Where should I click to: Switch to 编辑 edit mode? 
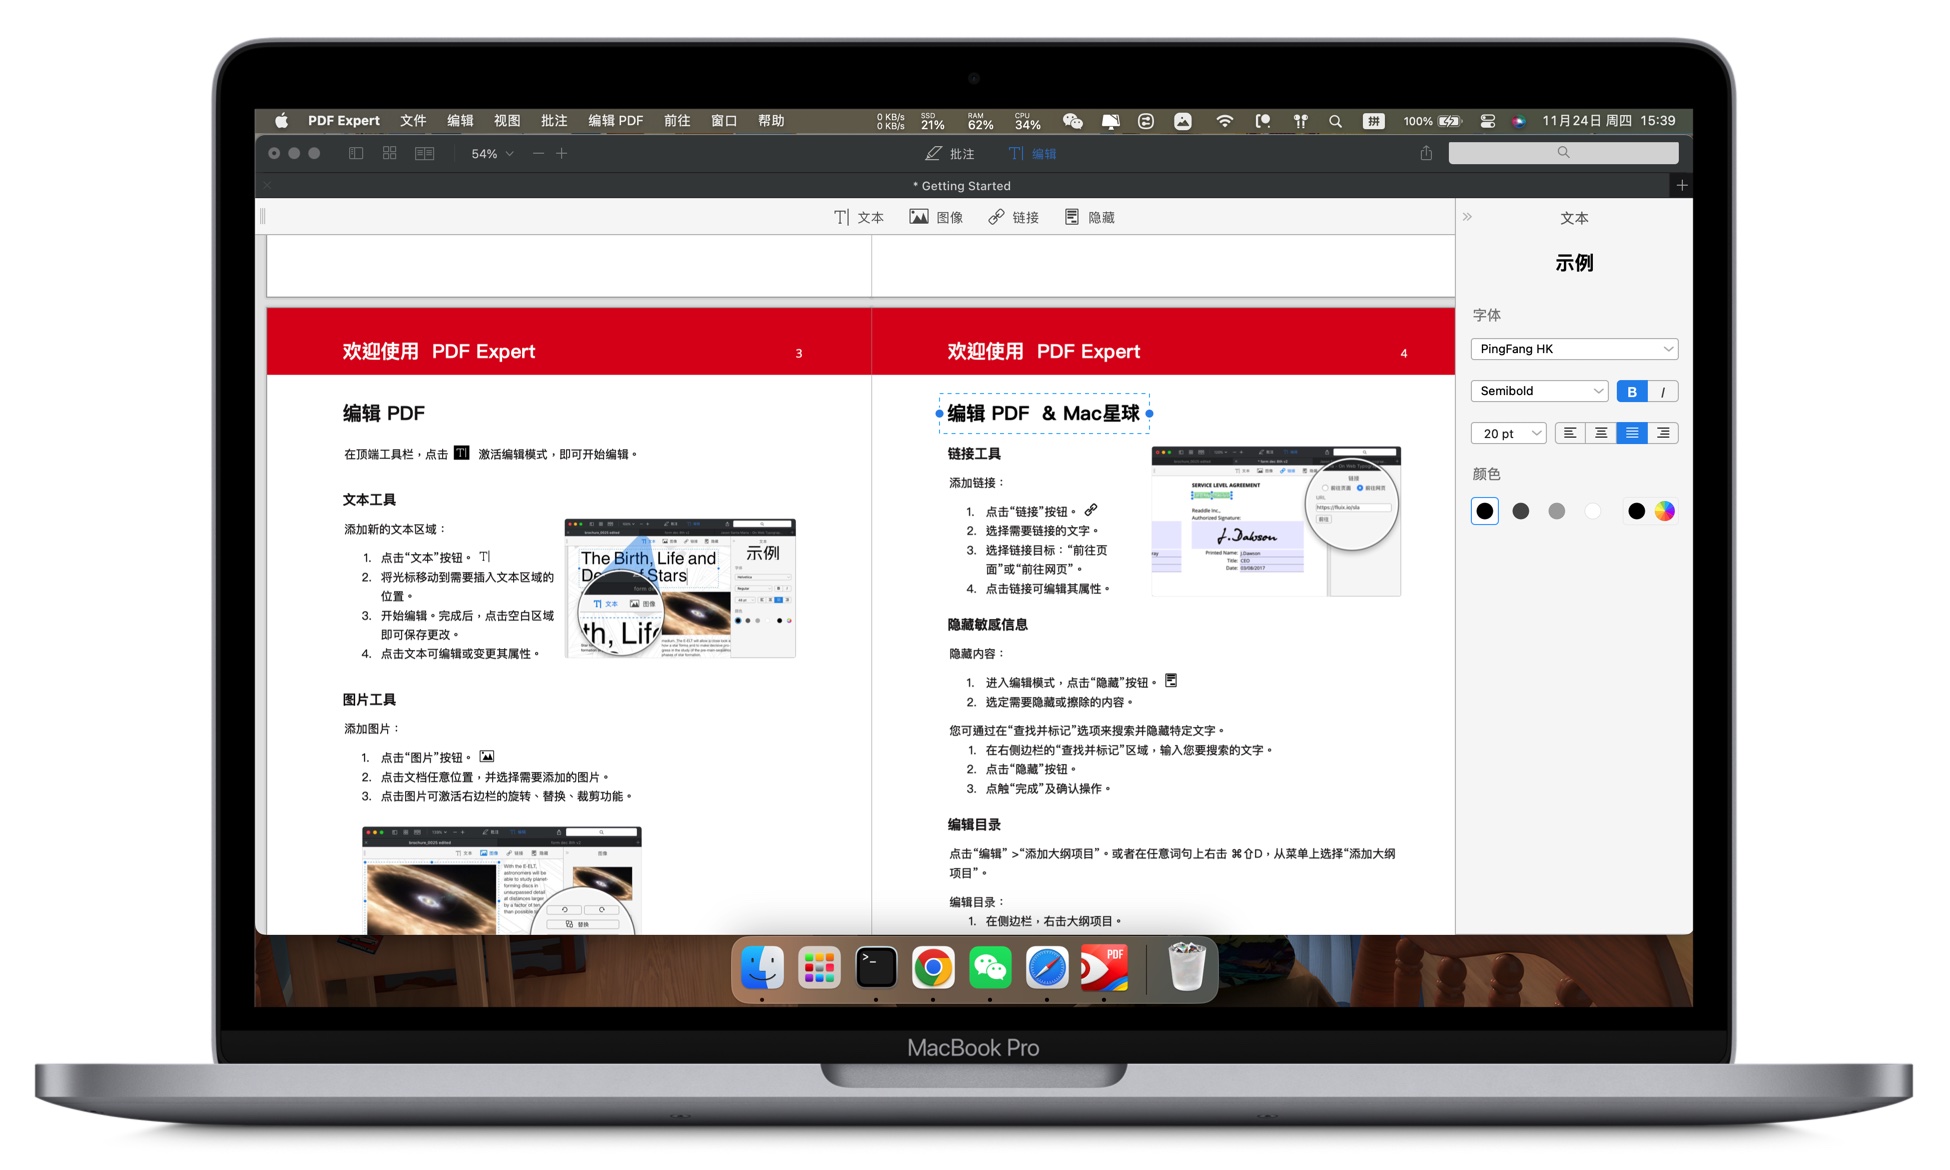point(1033,153)
